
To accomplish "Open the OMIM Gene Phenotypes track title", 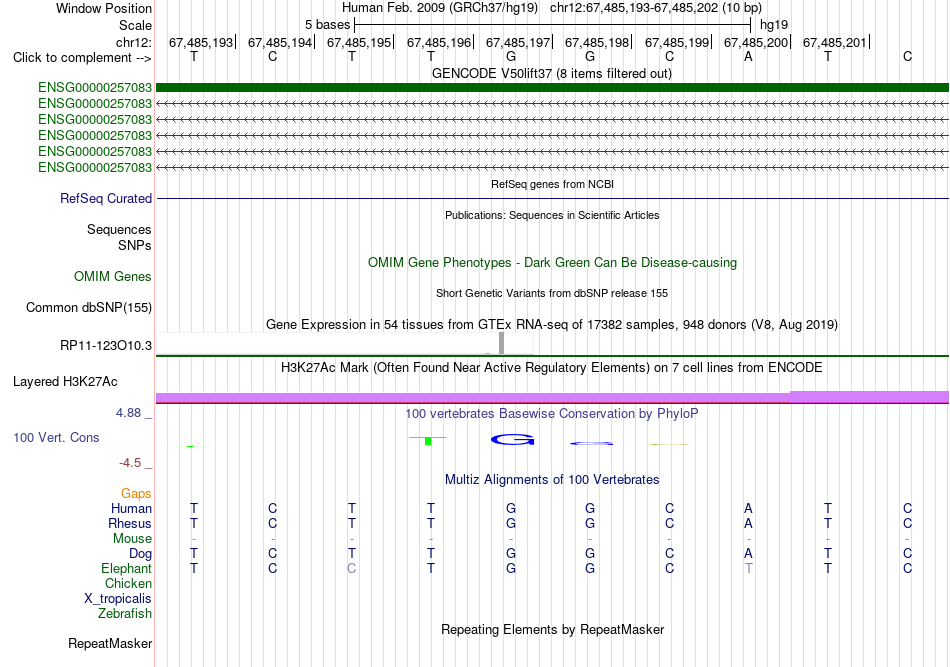I will click(552, 262).
